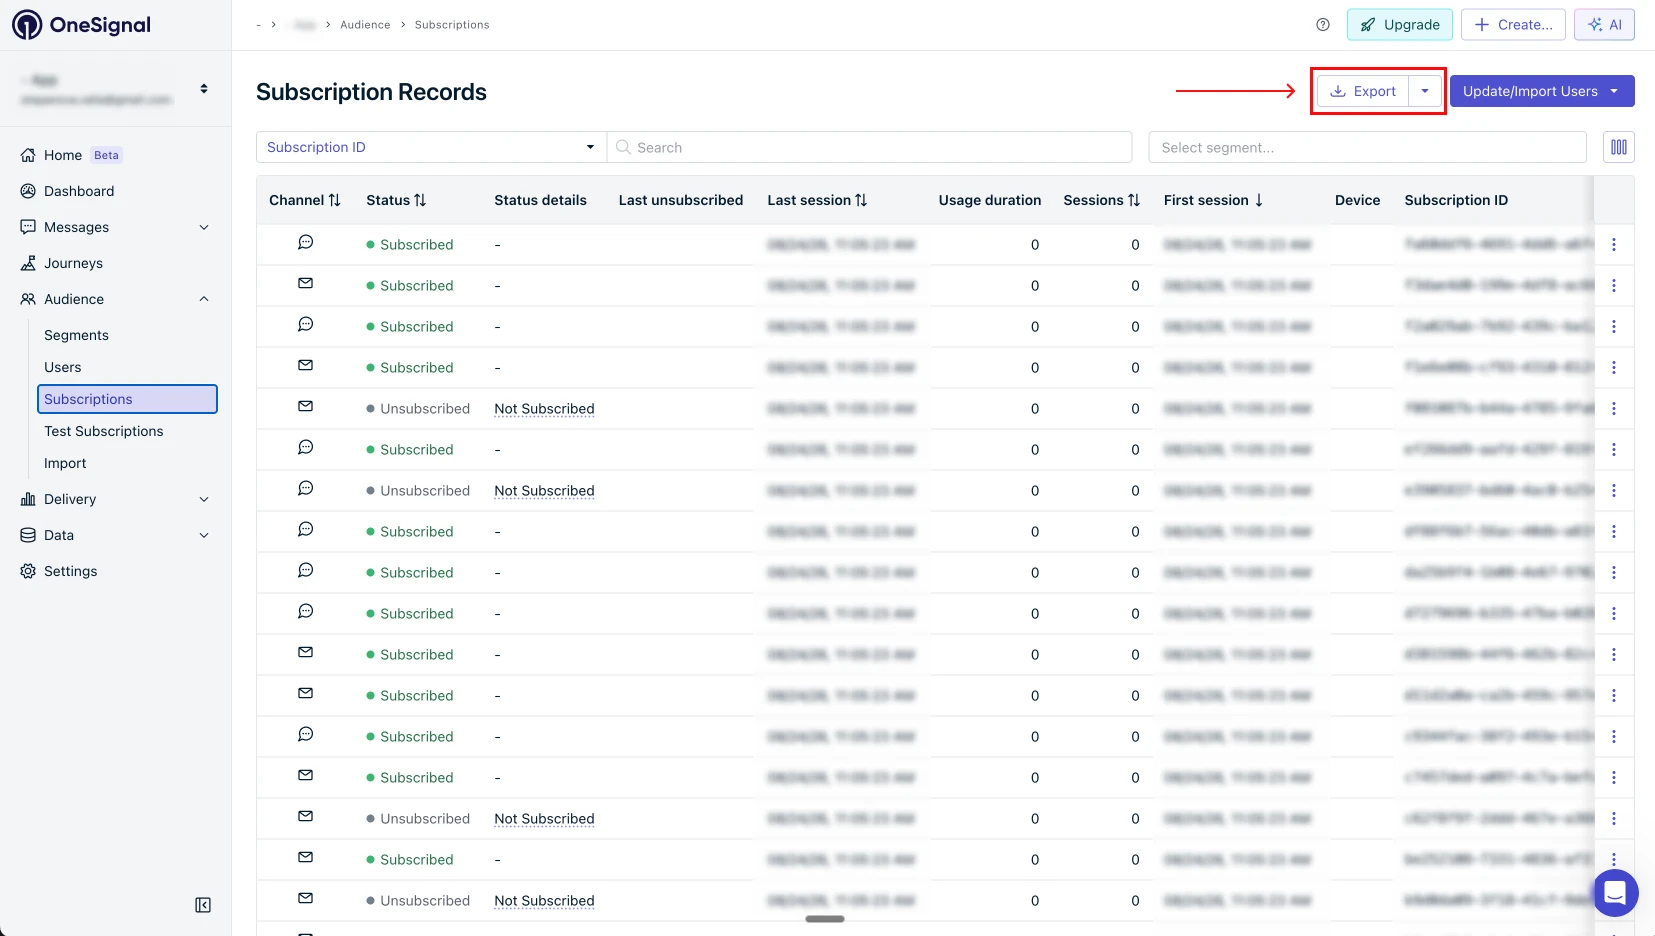Open row actions for fourth row
The image size is (1655, 936).
coord(1614,367)
